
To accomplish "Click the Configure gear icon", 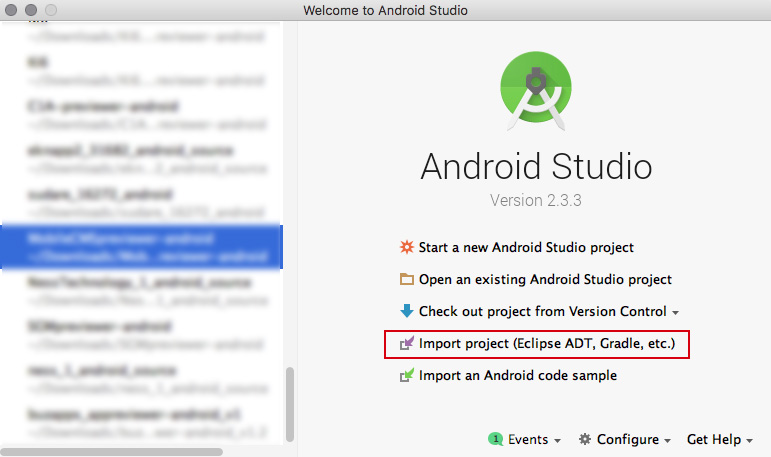I will 584,439.
